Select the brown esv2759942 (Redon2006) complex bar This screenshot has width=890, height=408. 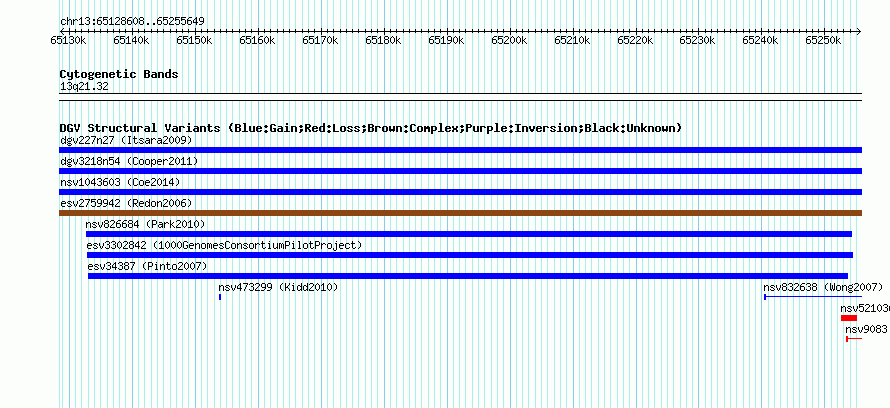pyautogui.click(x=460, y=213)
